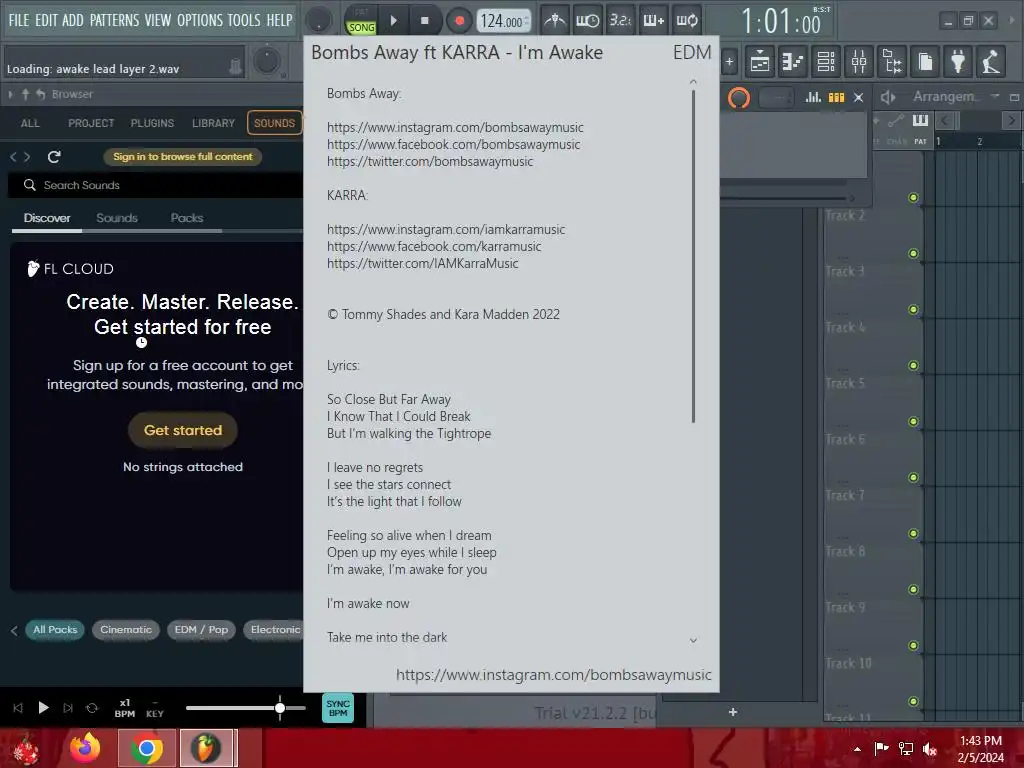Click the 124.000 tempo field
1024x768 pixels.
click(x=504, y=21)
